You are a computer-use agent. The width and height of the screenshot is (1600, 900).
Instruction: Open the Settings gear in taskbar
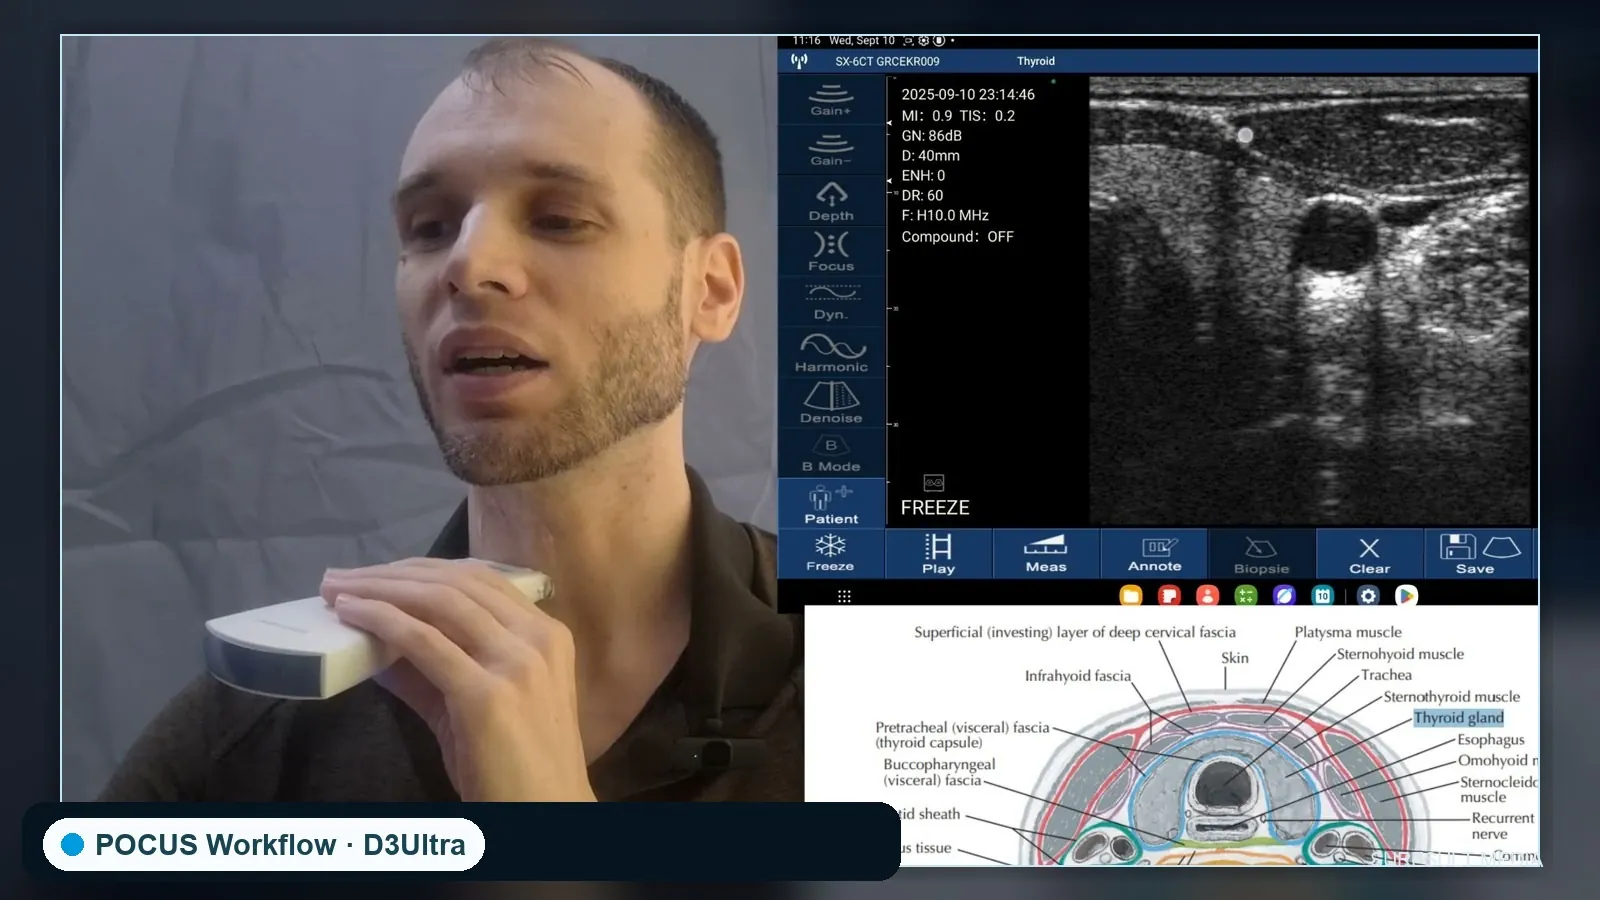1368,596
